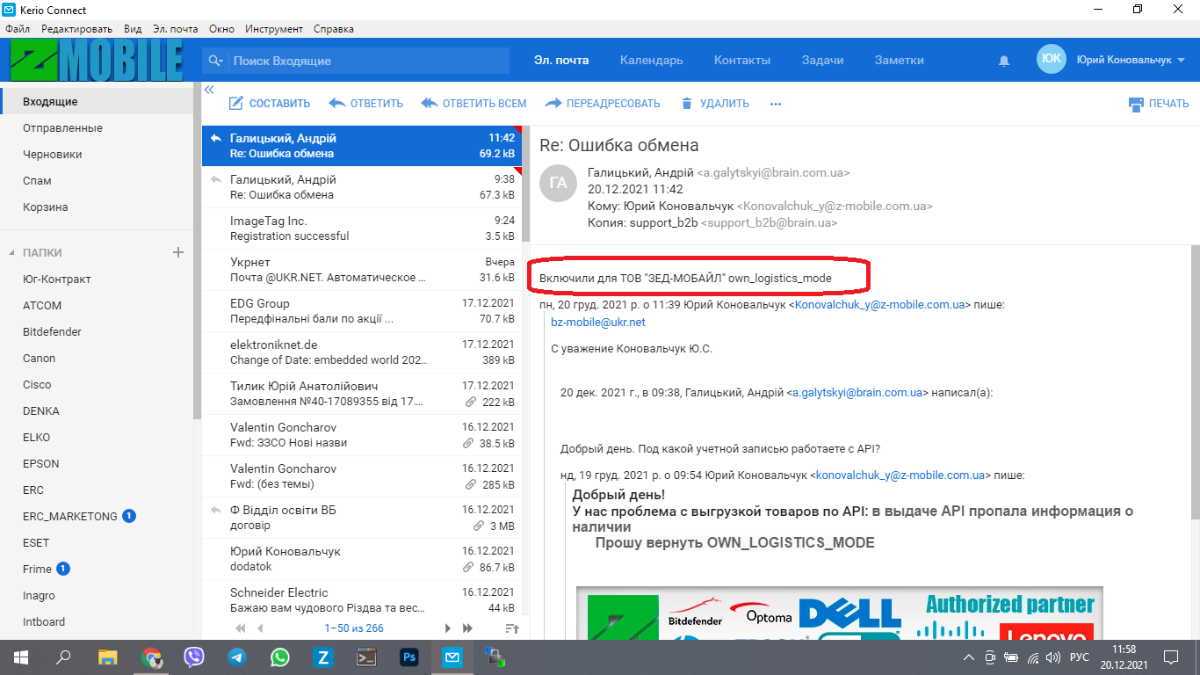The width and height of the screenshot is (1200, 675).
Task: Click the Compose (Составить) pencil icon
Action: (236, 103)
